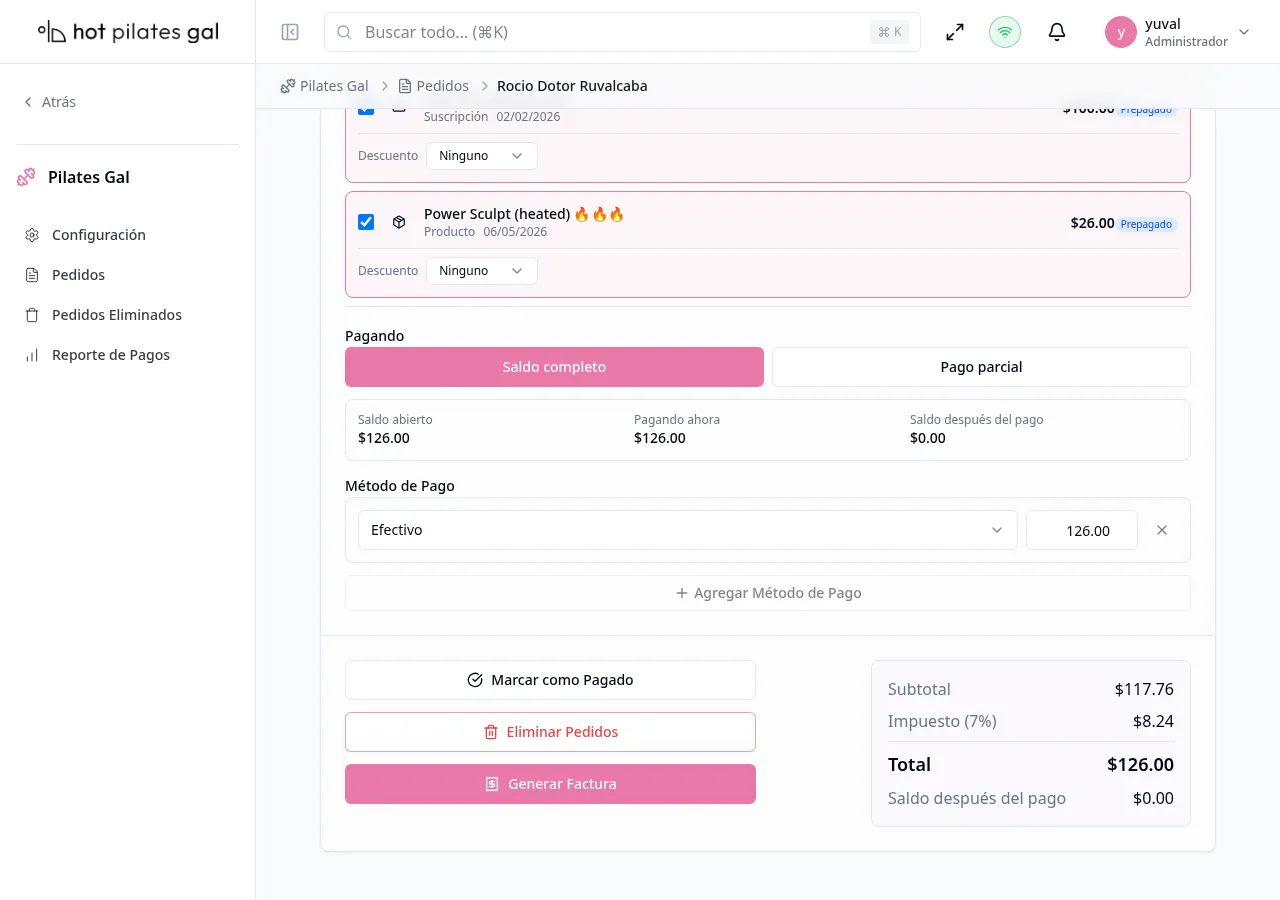Click the Pedidos breadcrumb document icon
The height and width of the screenshot is (900, 1280).
[405, 86]
